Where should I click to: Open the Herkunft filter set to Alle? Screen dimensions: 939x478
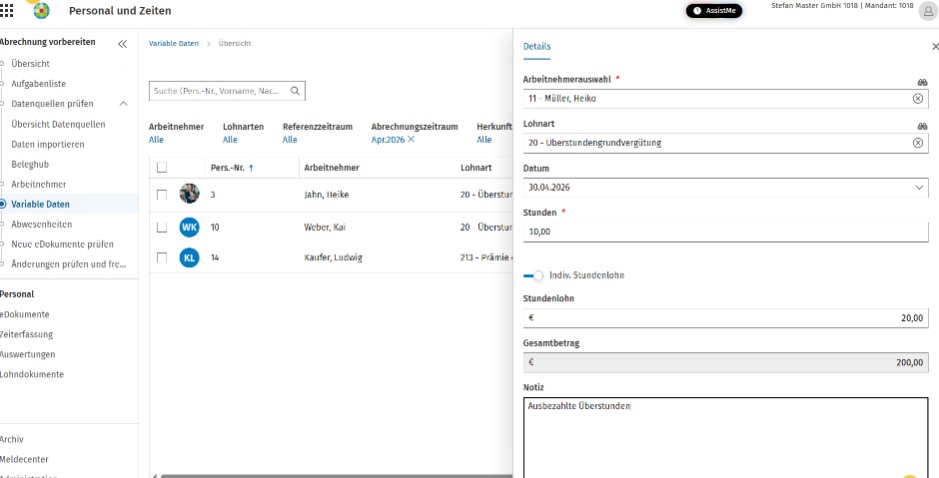[x=484, y=140]
